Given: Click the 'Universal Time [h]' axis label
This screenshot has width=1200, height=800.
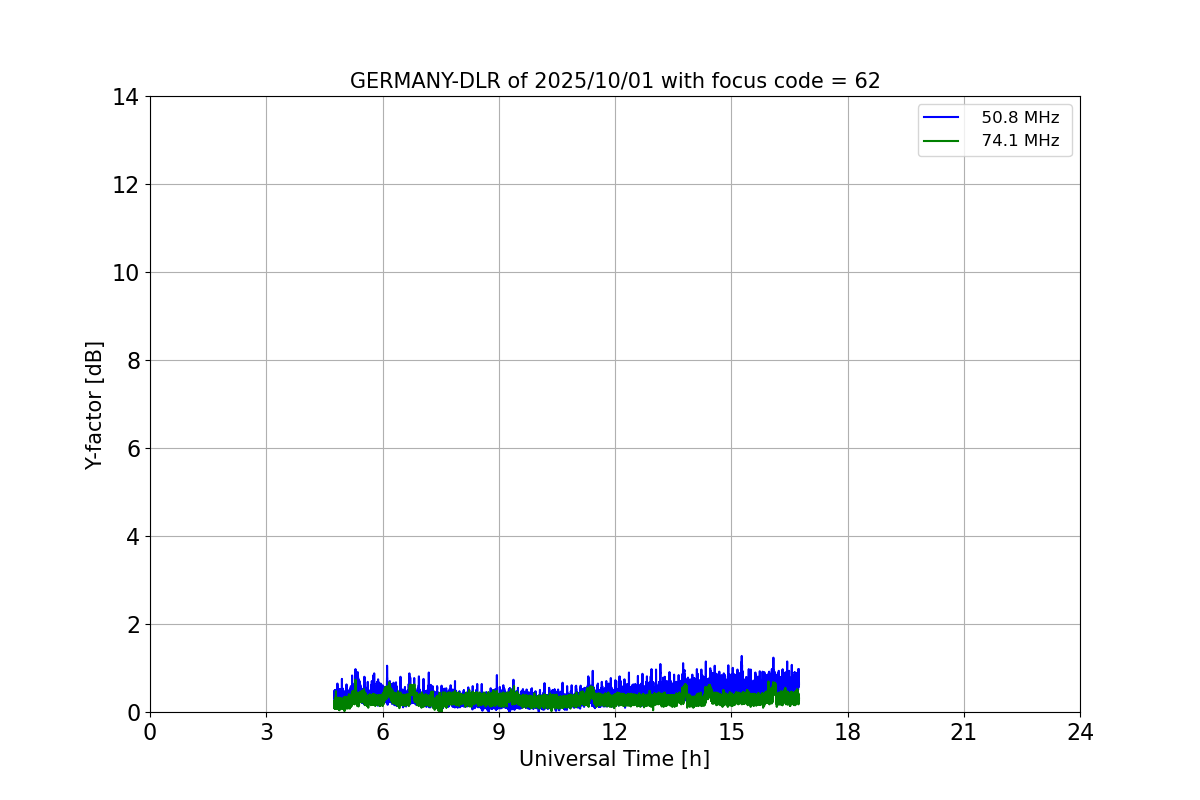Looking at the screenshot, I should 614,759.
